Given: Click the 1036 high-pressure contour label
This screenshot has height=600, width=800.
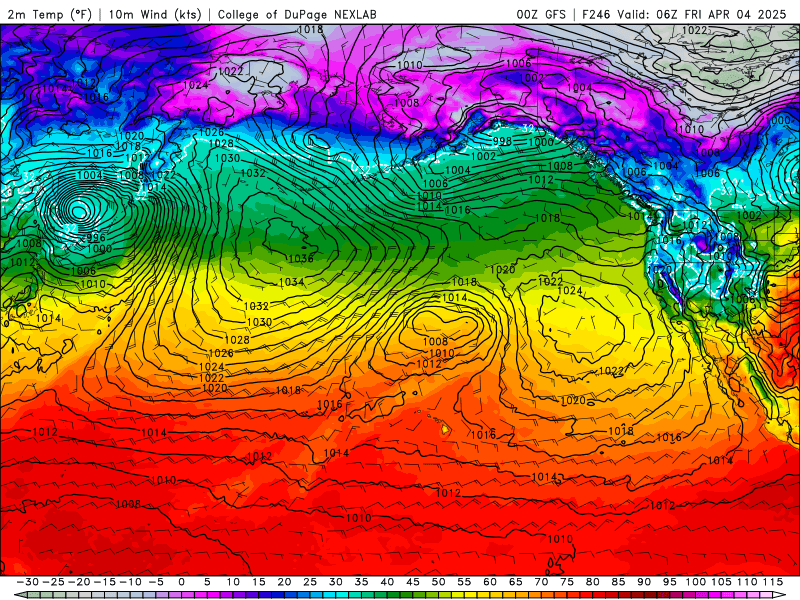Looking at the screenshot, I should click(301, 259).
